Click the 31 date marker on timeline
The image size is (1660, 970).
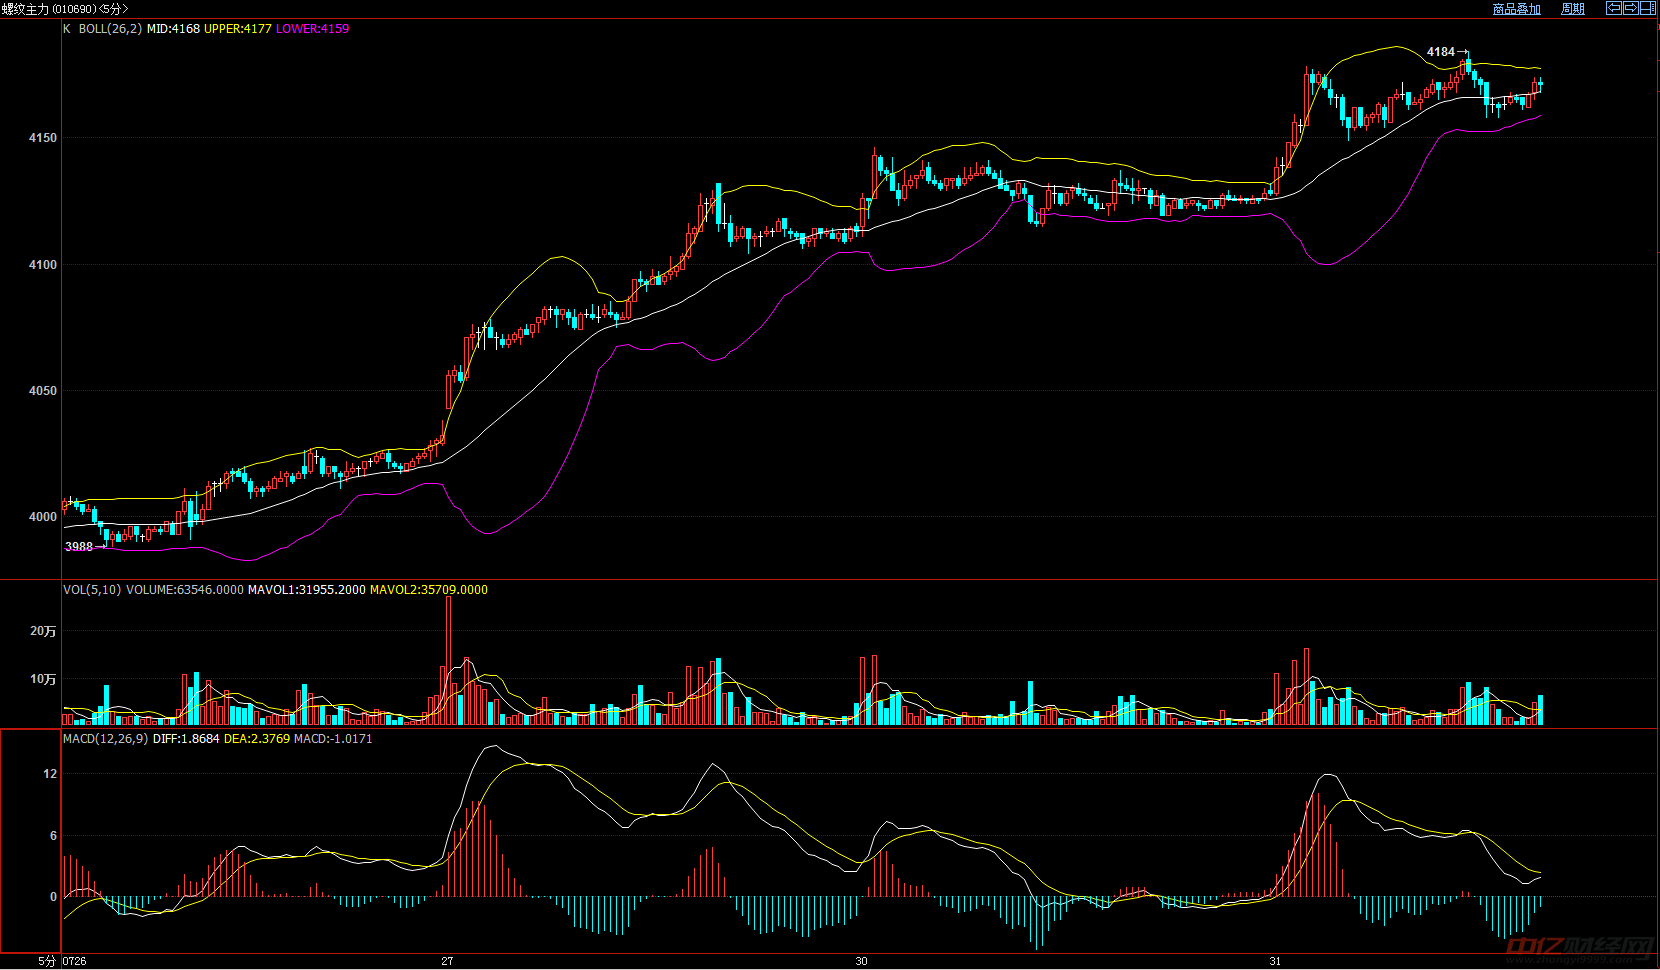[x=1275, y=961]
